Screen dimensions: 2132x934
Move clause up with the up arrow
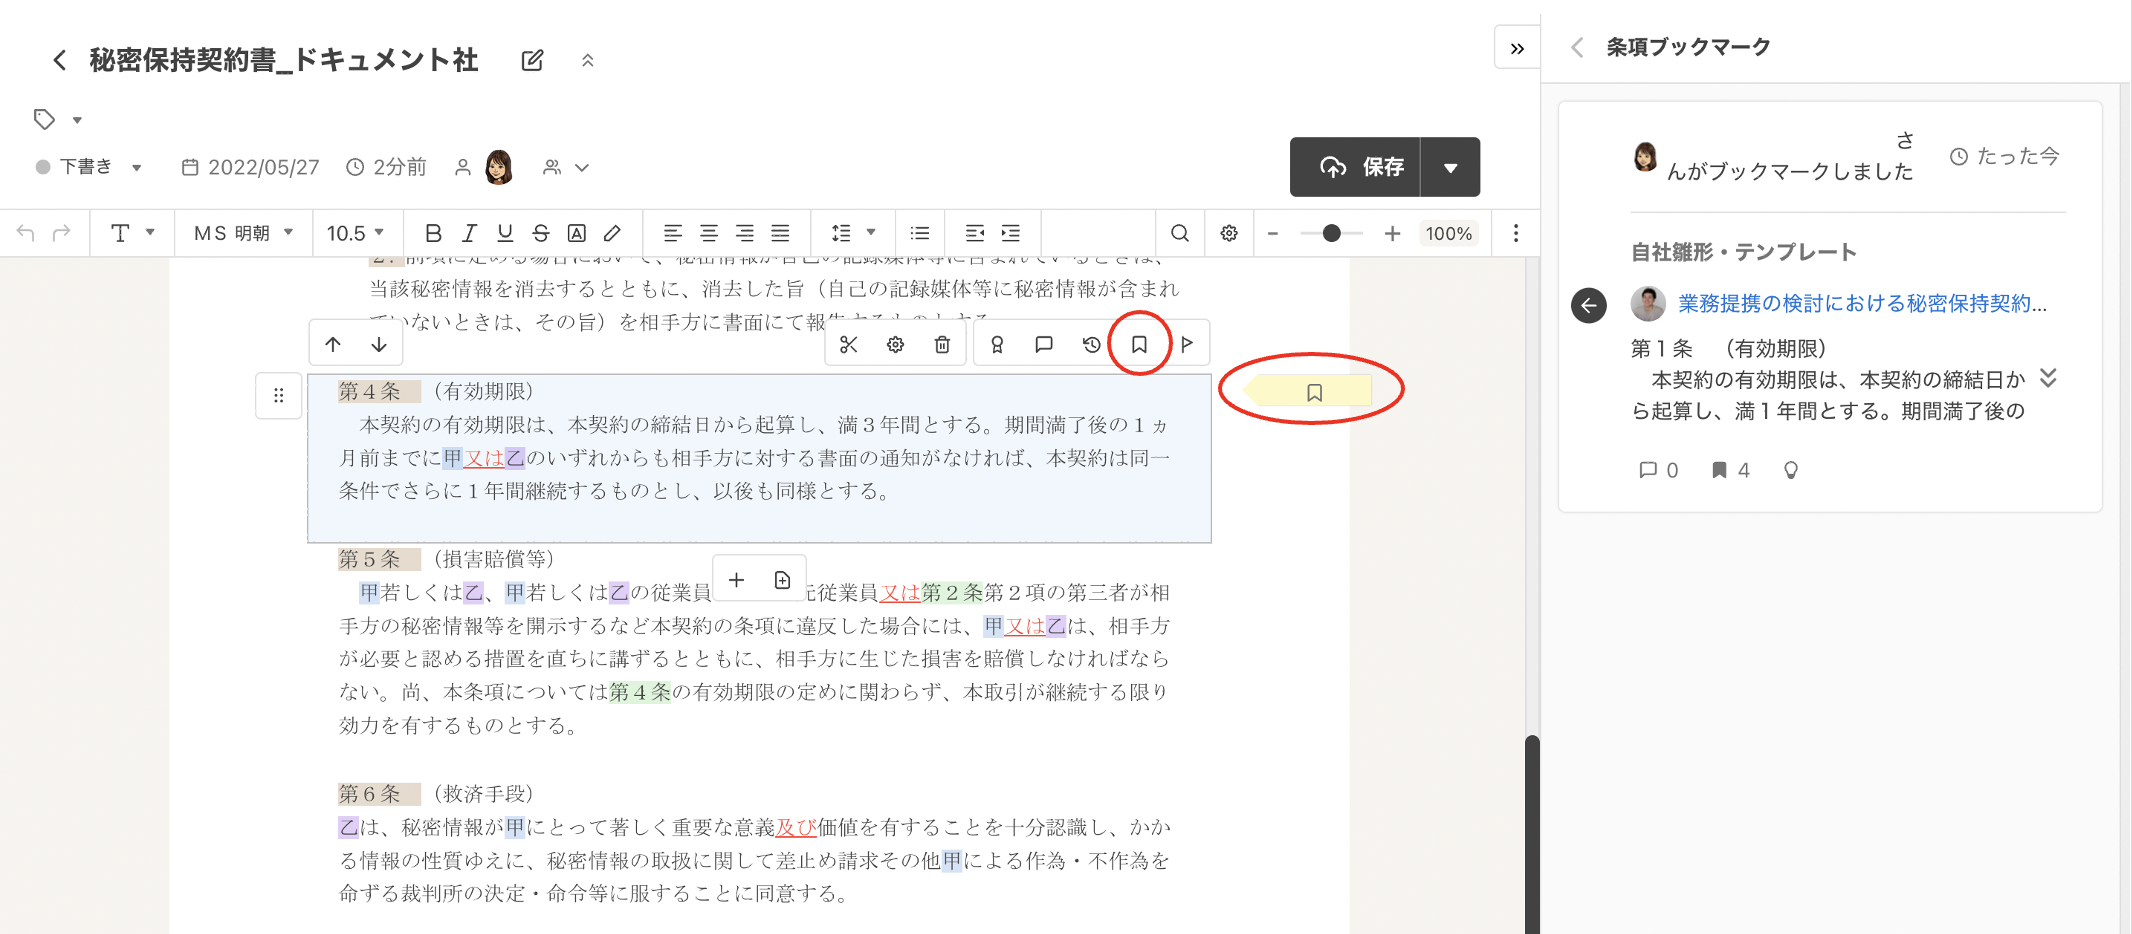tap(333, 344)
